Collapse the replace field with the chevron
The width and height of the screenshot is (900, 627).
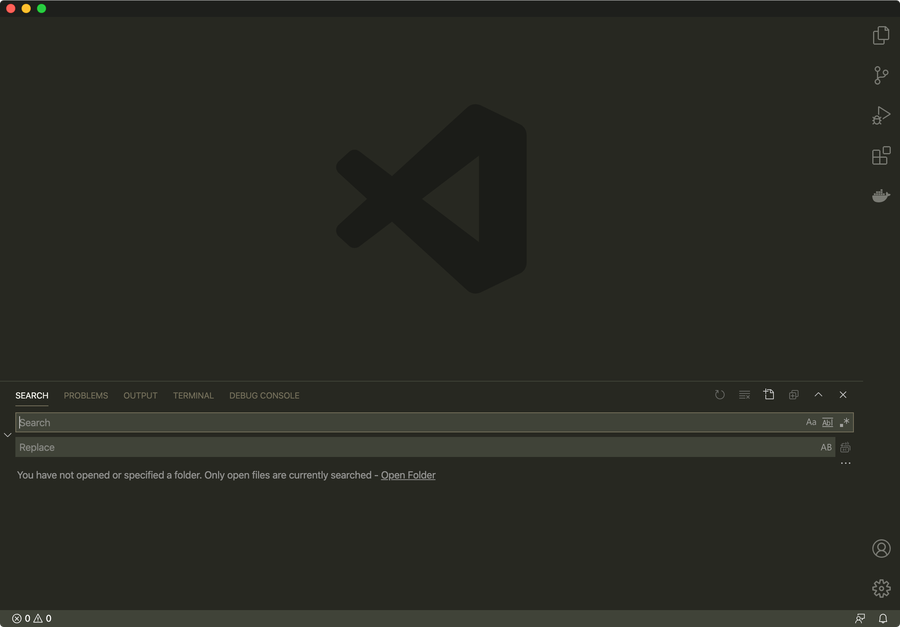tap(8, 434)
